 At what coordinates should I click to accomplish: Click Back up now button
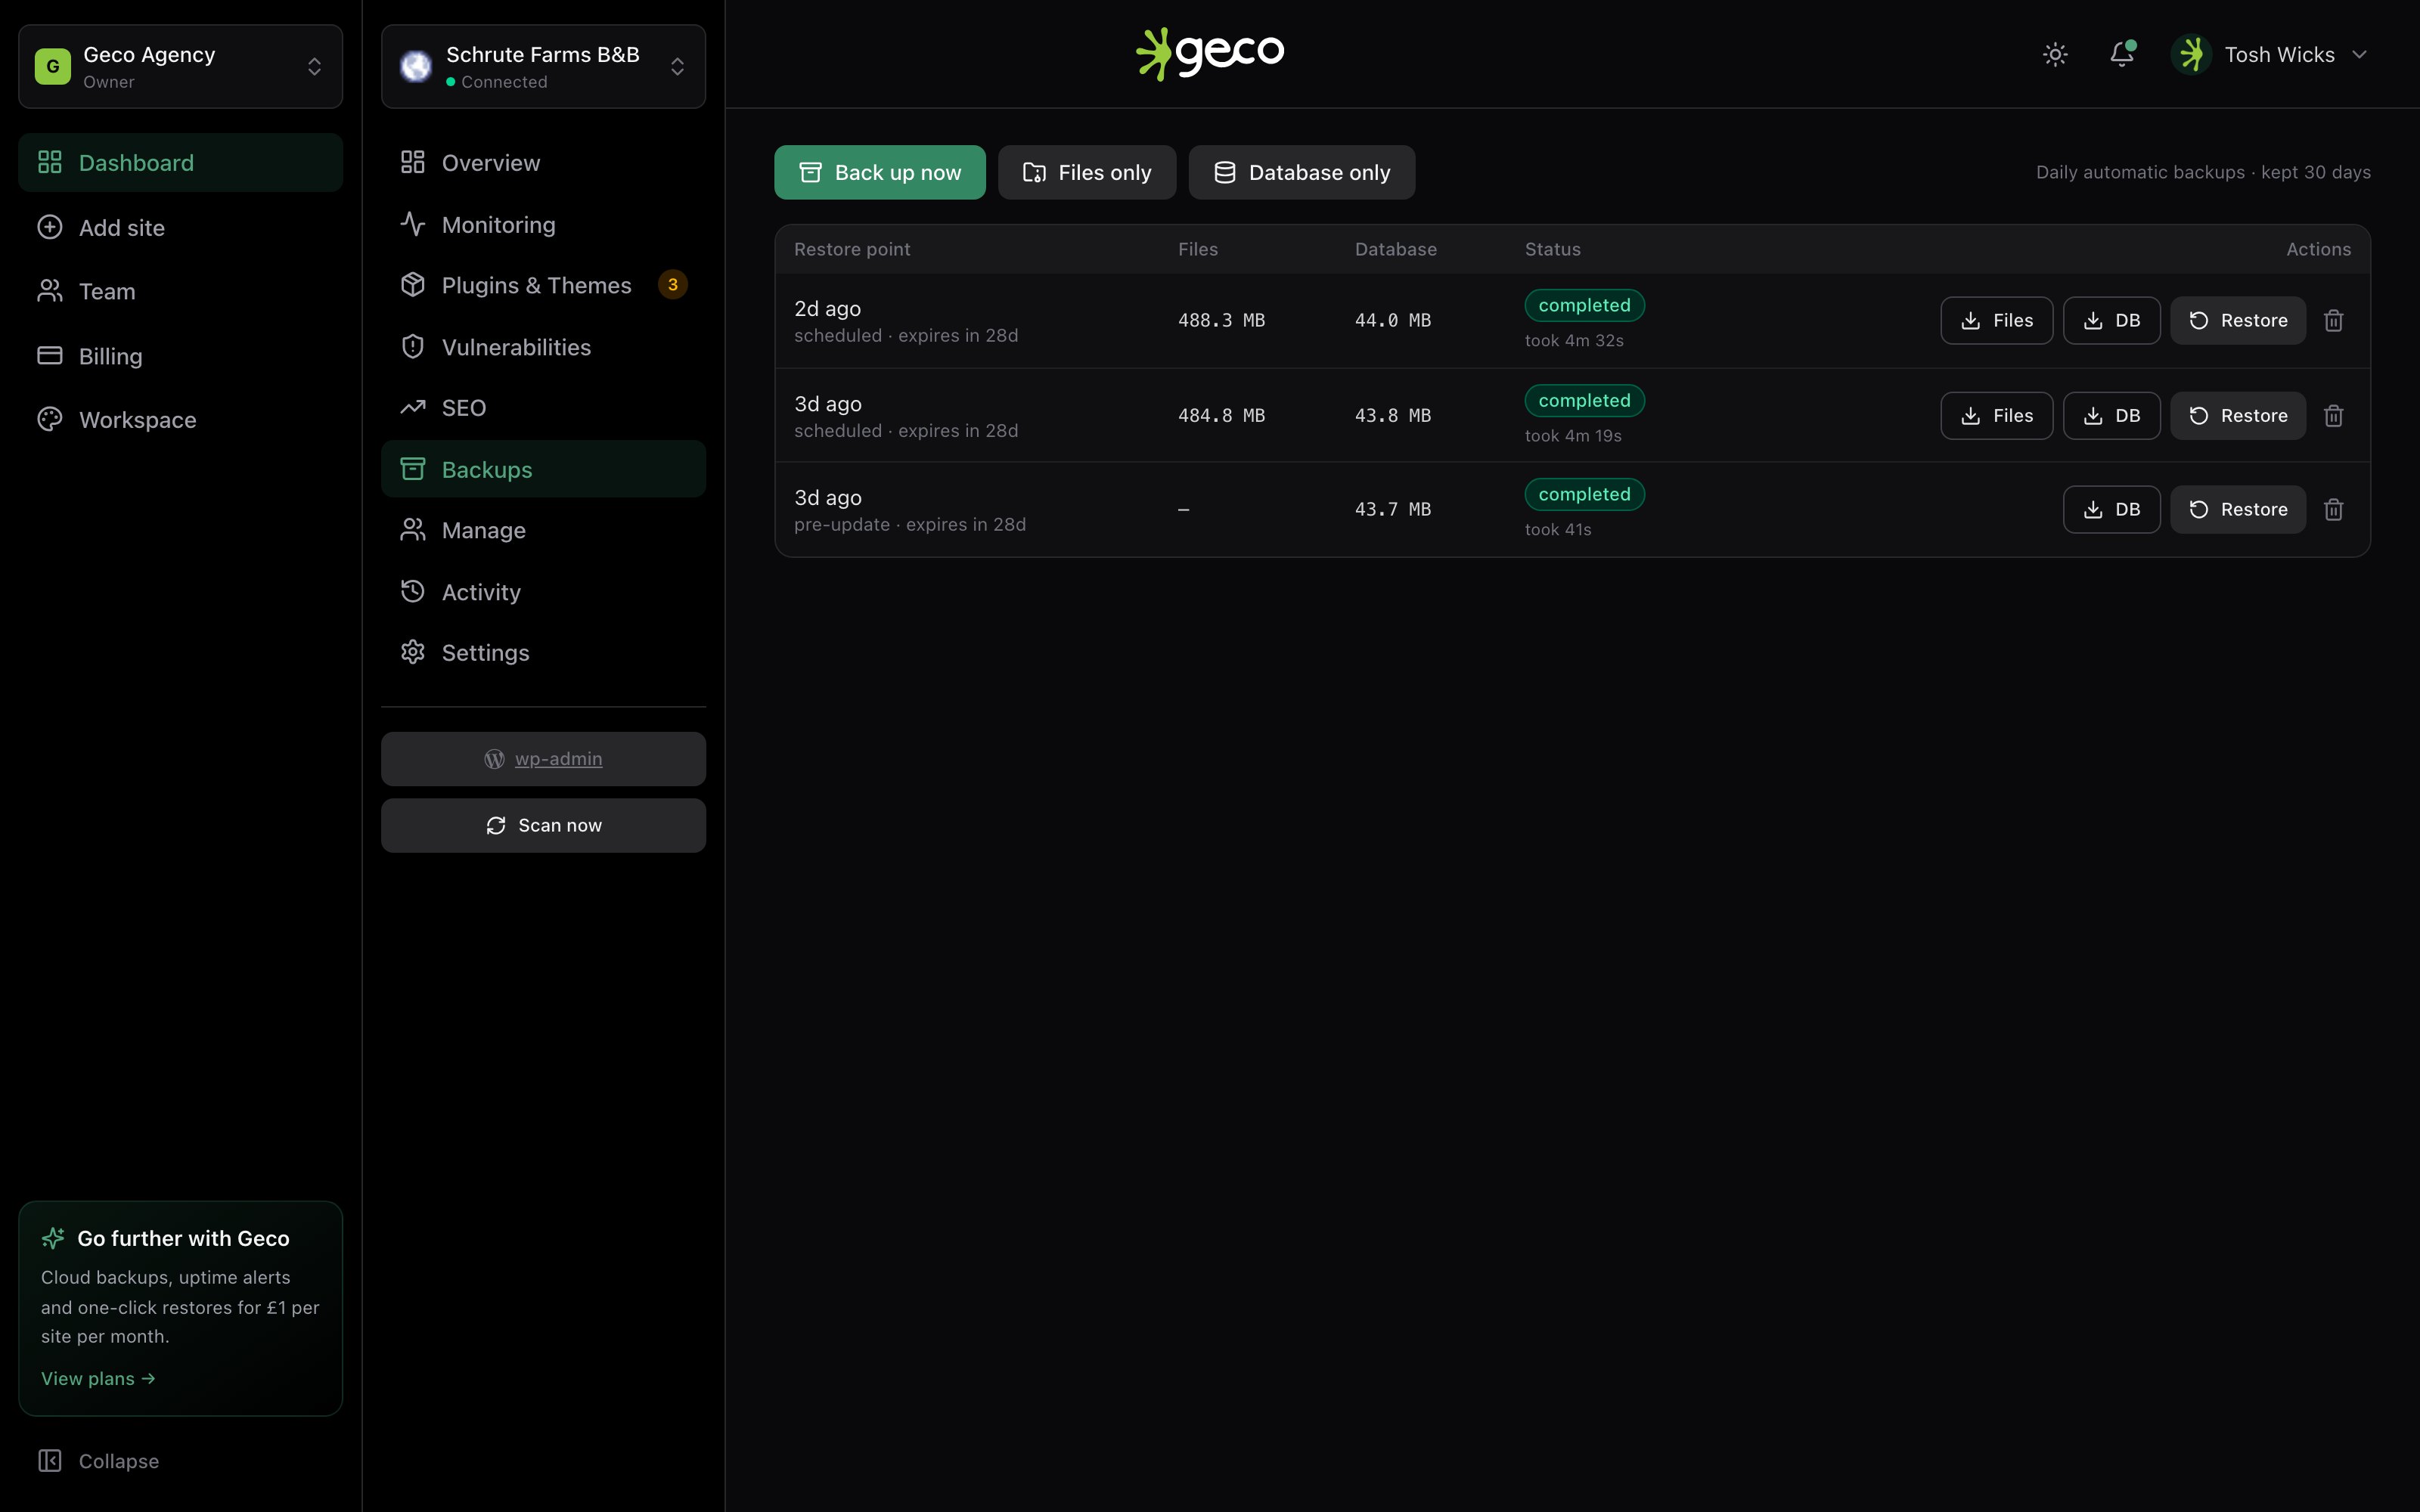pos(880,172)
